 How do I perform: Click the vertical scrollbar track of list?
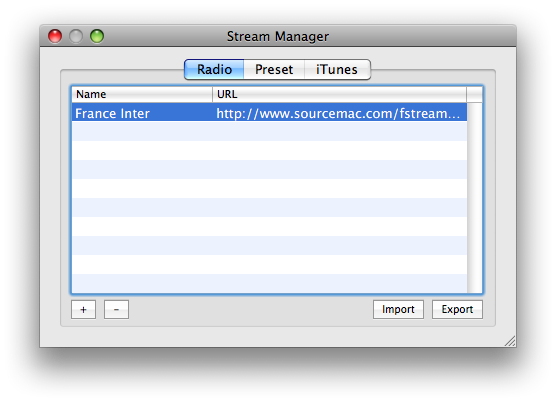(475, 198)
